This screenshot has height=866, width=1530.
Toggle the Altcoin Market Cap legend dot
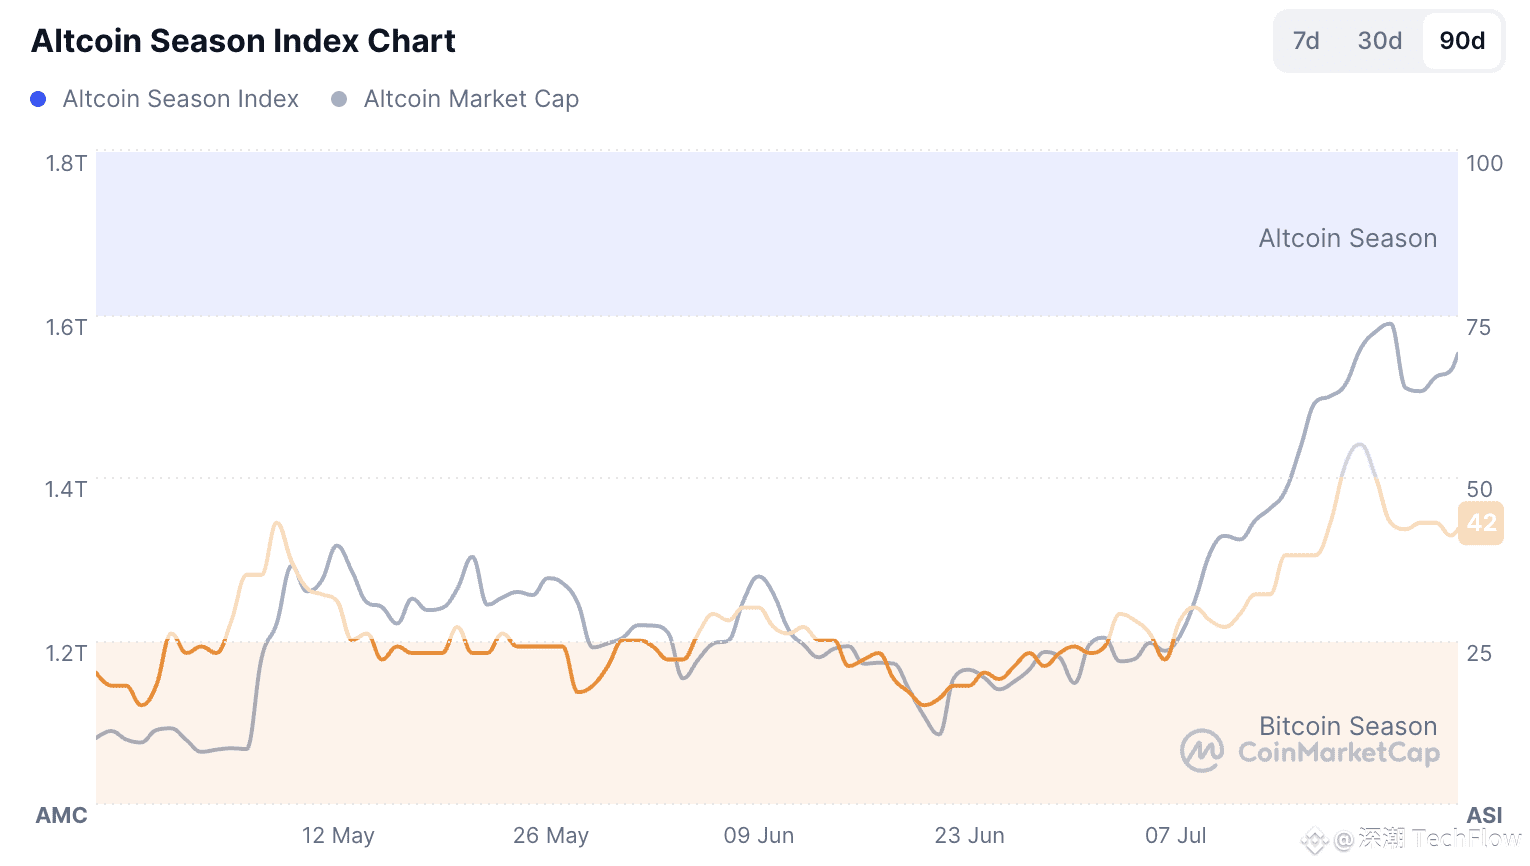[x=339, y=99]
